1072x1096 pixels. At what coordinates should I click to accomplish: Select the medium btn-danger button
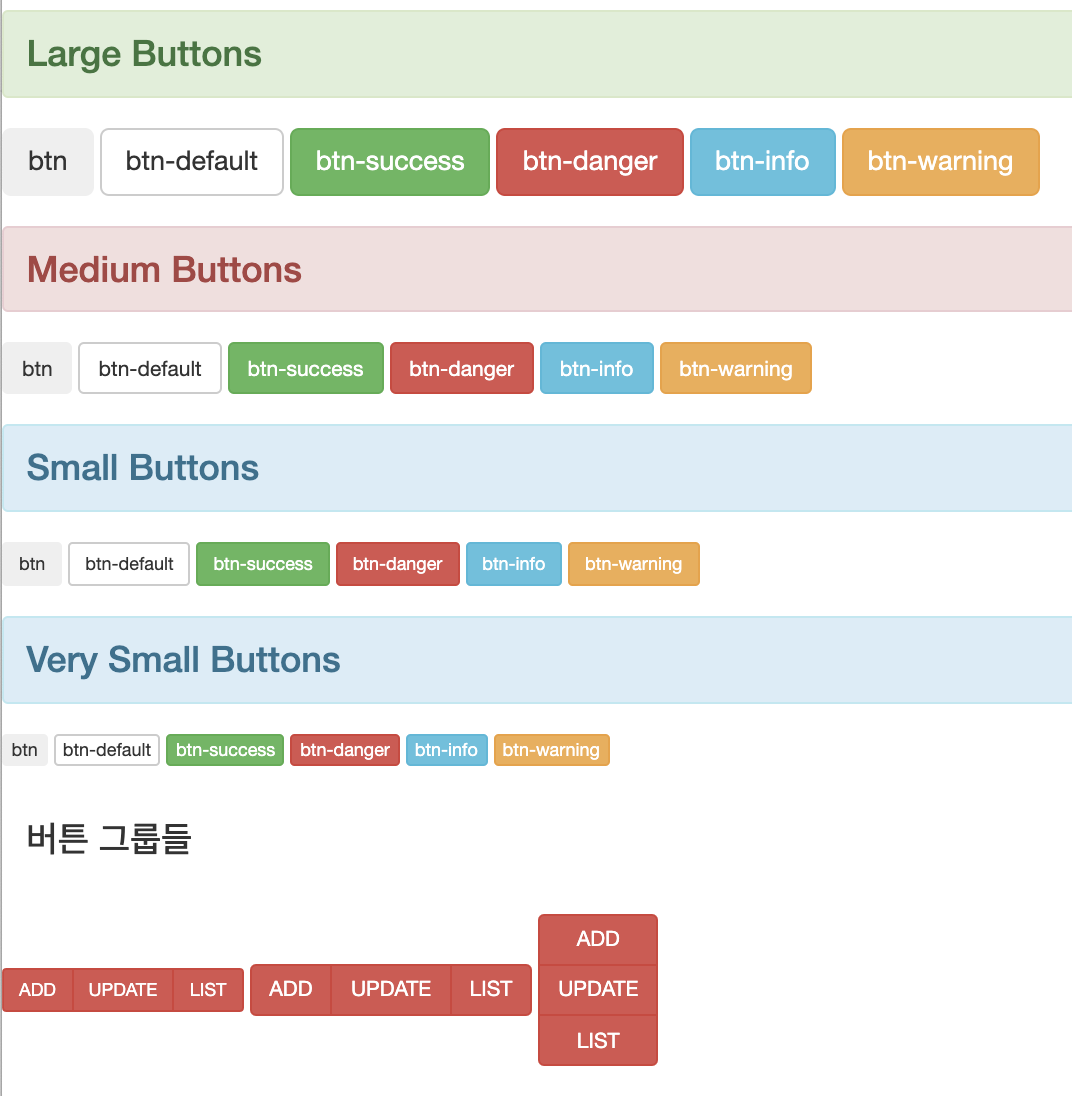[x=462, y=368]
